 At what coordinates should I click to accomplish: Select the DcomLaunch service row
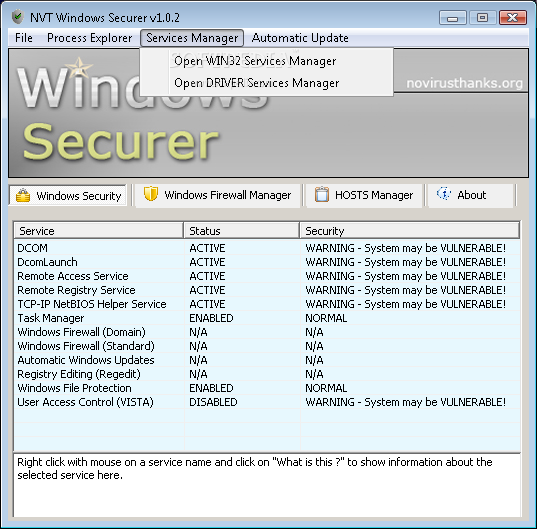click(x=267, y=262)
